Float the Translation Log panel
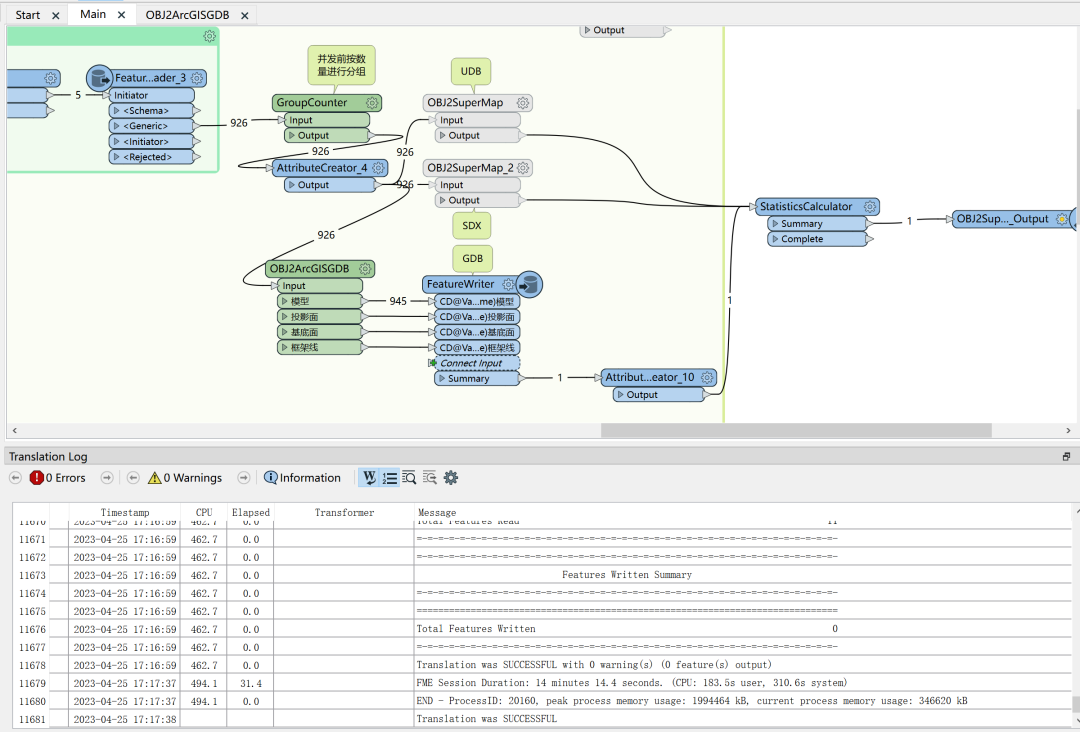 tap(1066, 457)
